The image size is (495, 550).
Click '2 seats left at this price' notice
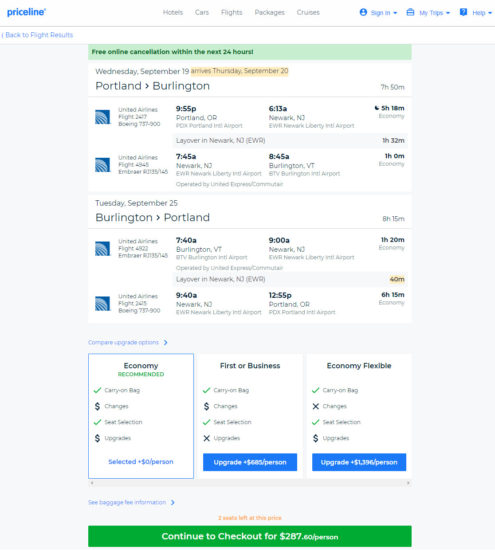click(250, 518)
